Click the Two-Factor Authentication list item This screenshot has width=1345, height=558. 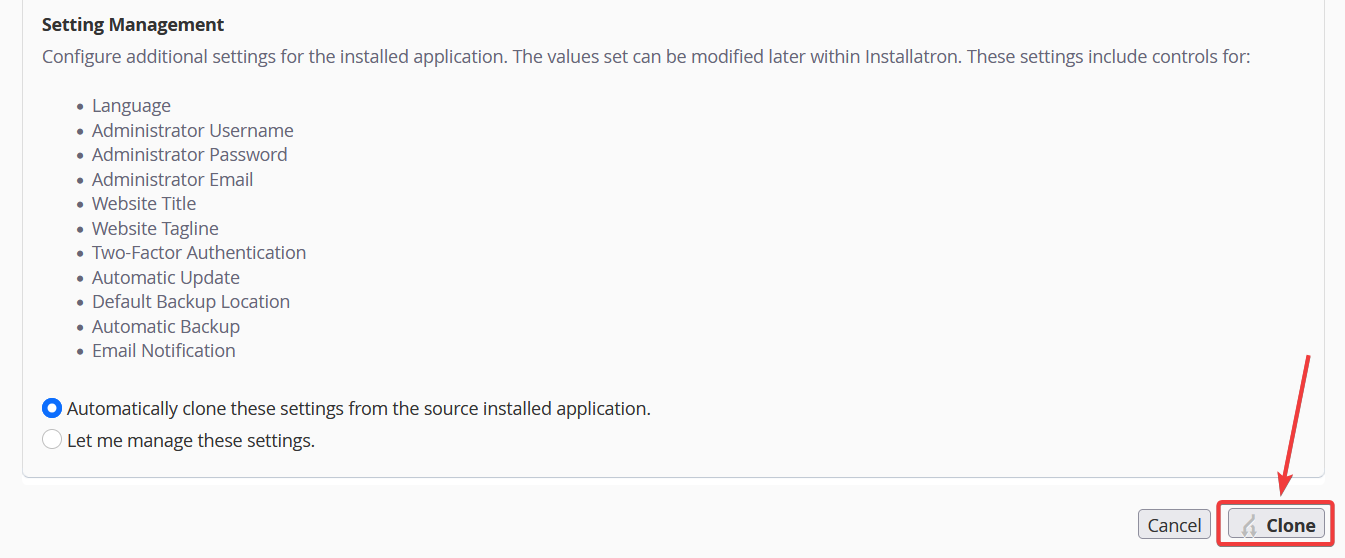(199, 252)
